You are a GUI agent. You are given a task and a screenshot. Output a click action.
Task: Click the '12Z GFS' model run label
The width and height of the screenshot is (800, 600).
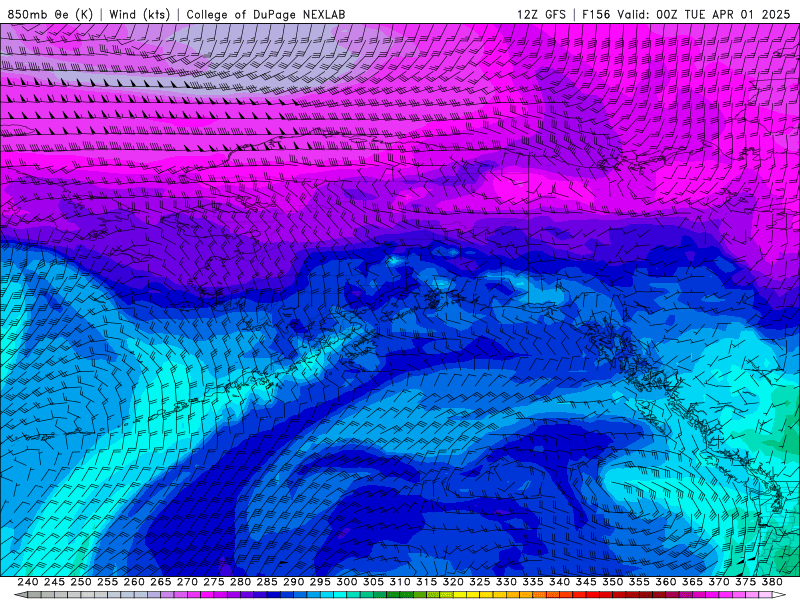541,14
